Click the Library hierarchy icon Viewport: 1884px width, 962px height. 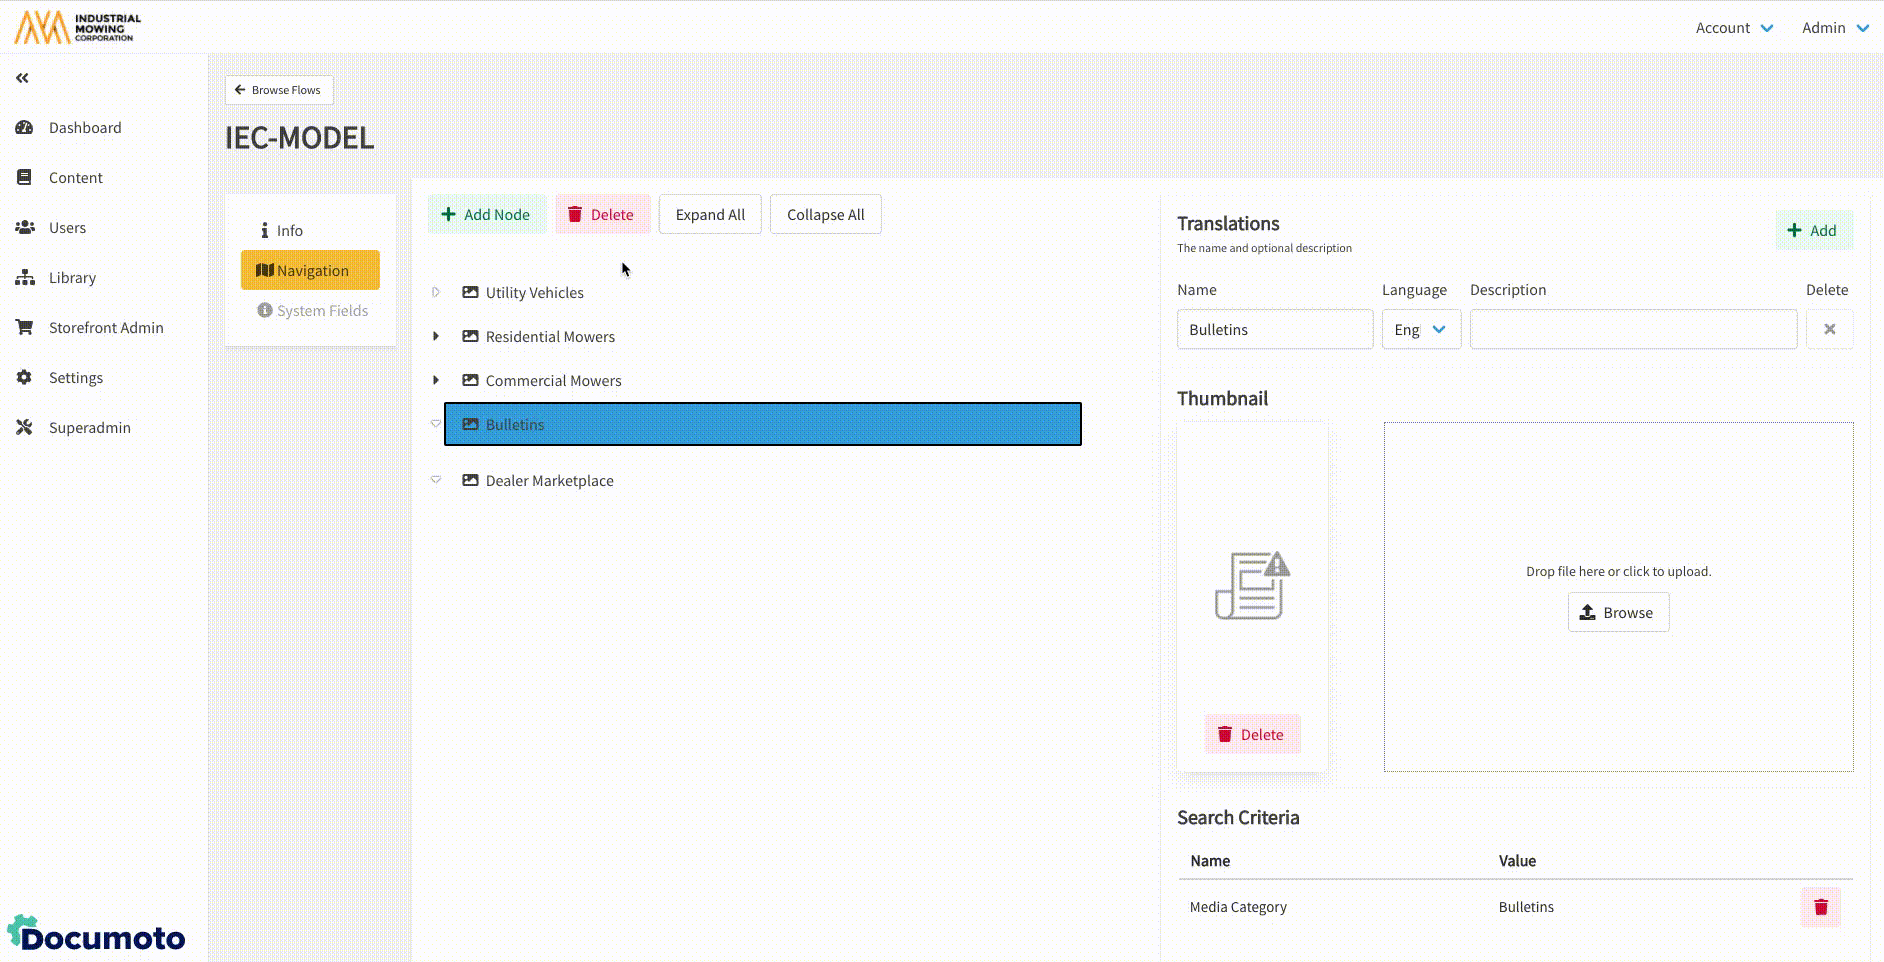click(x=25, y=278)
